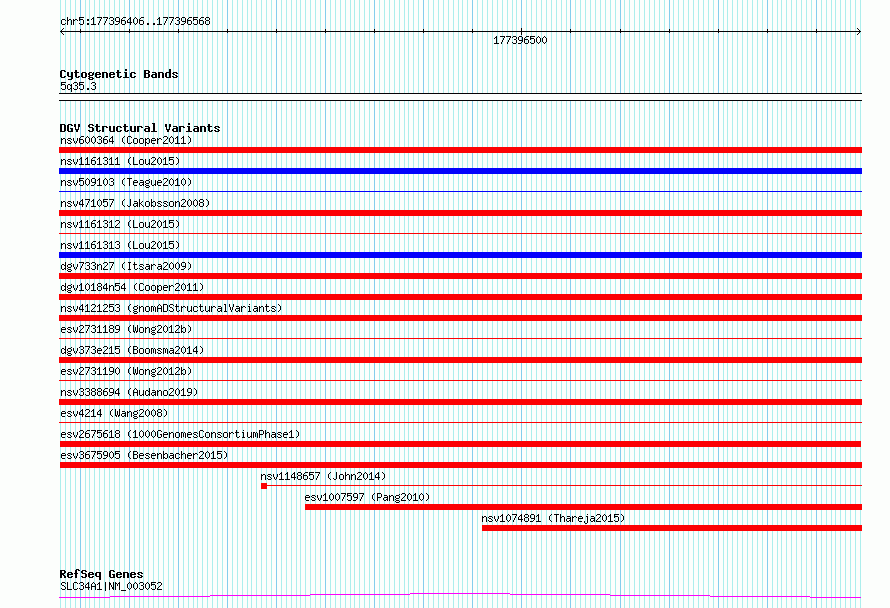
Task: Open nsv1074891 (Thareja2015) variant label
Action: point(553,518)
